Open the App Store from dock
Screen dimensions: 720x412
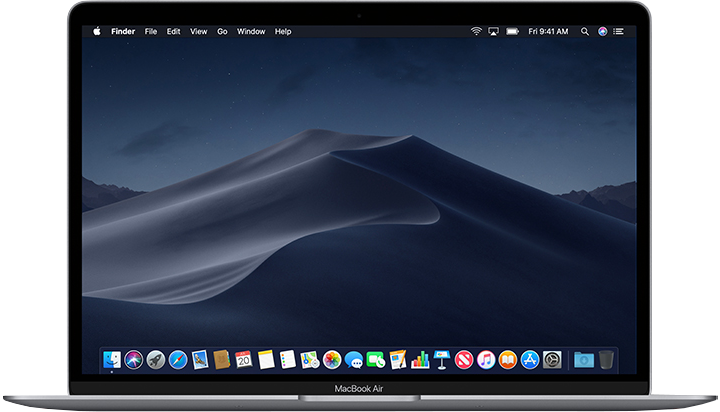point(530,359)
